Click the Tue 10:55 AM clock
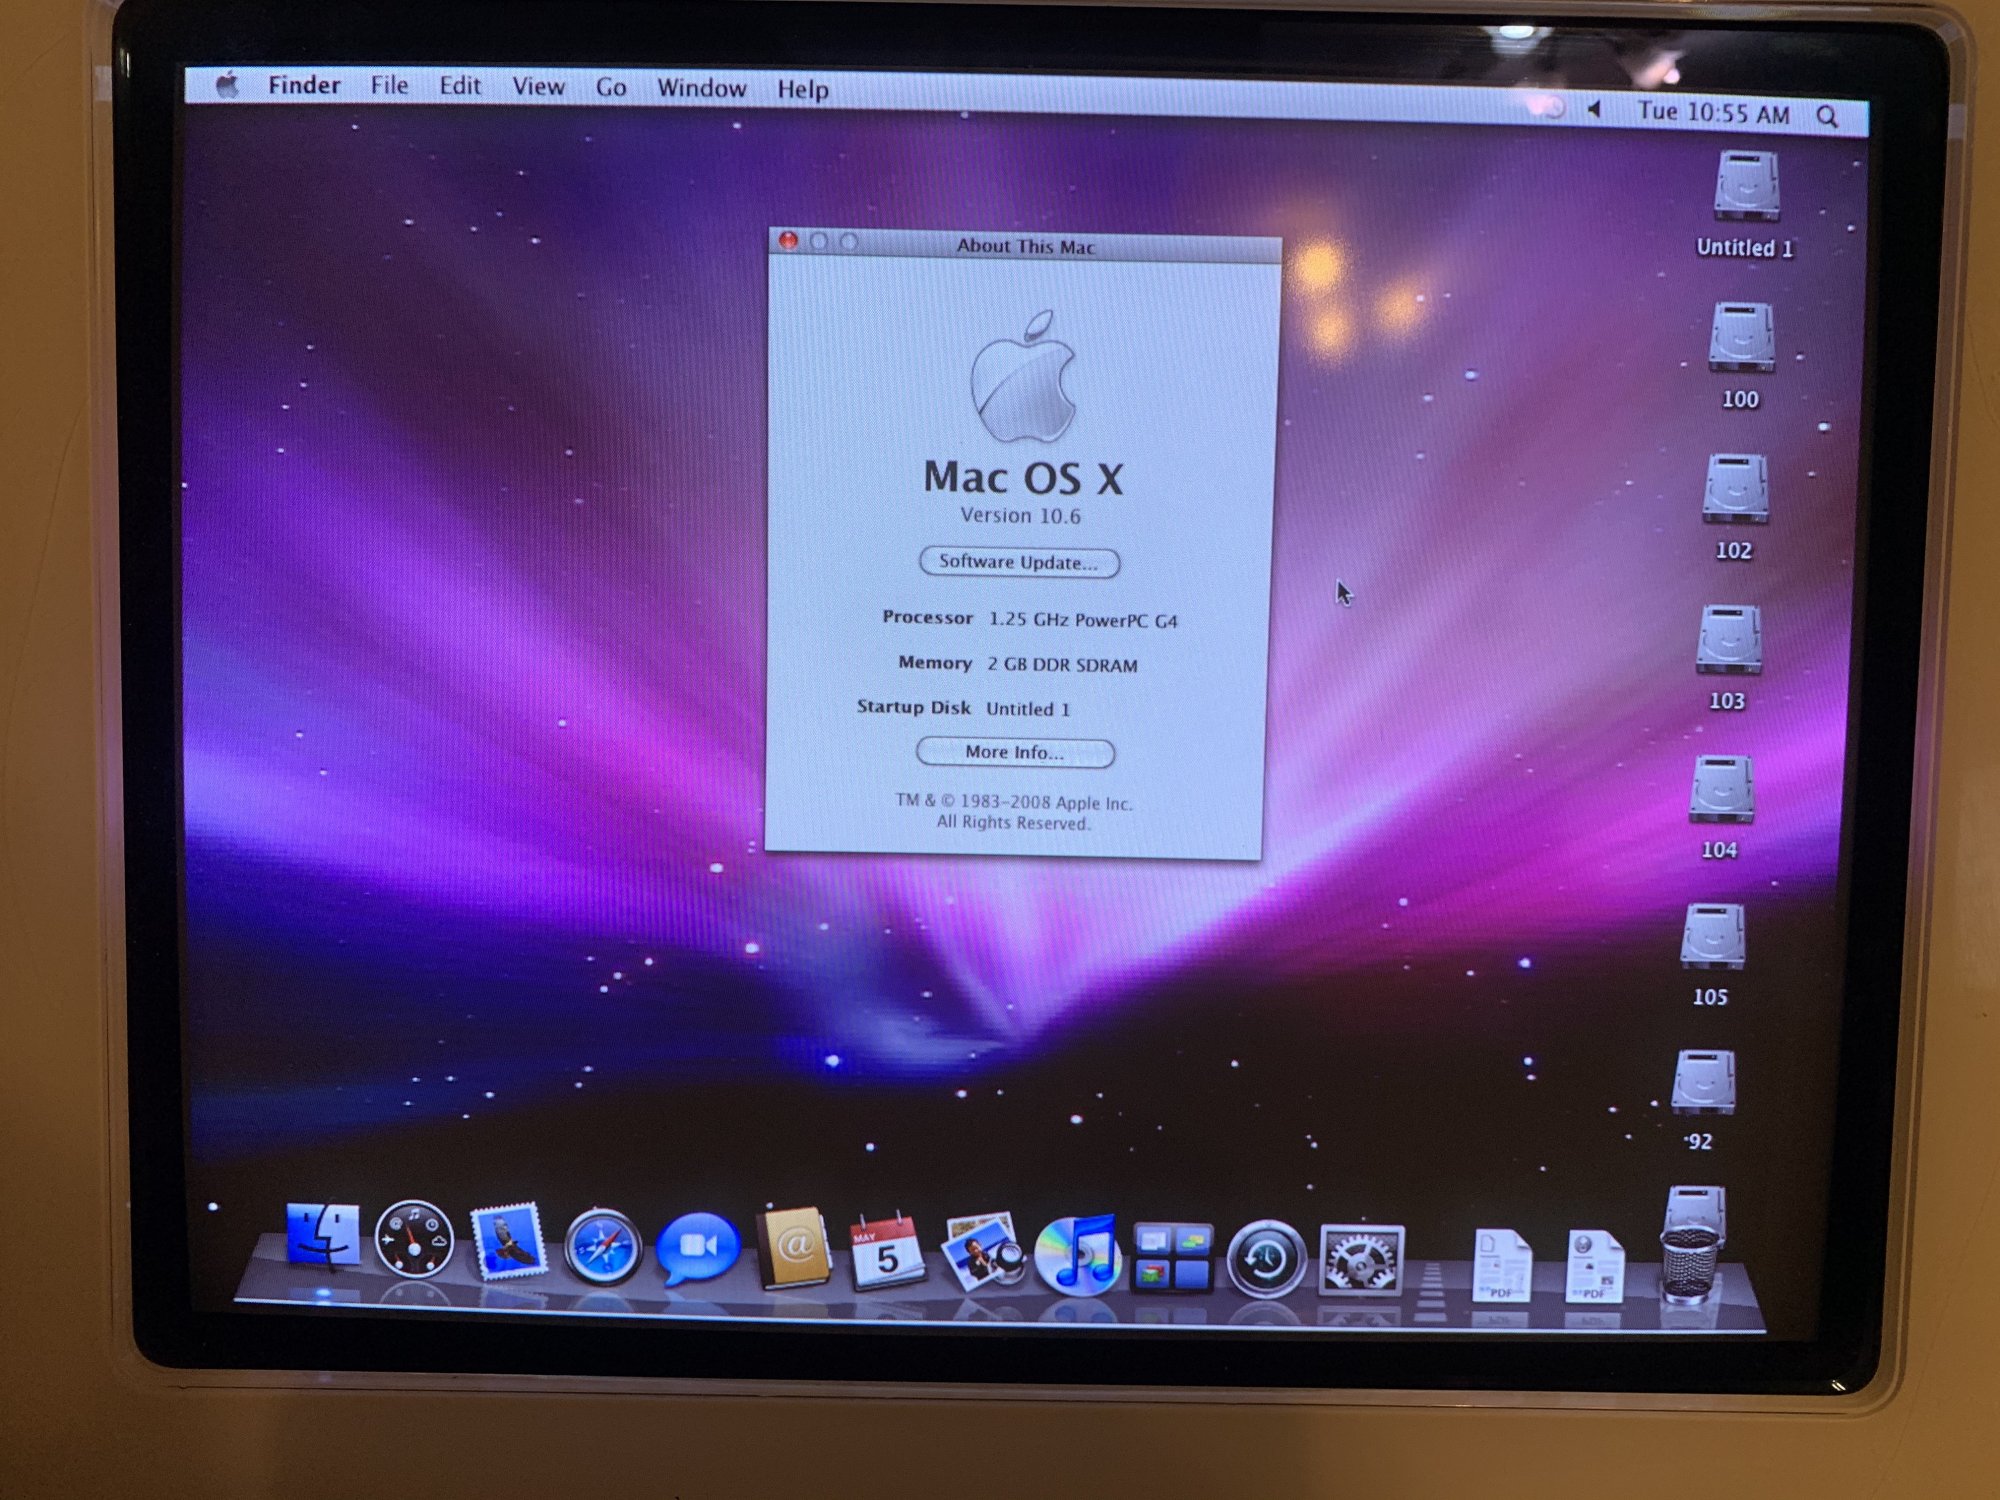Screen dimensions: 2000x1500 tap(1713, 113)
